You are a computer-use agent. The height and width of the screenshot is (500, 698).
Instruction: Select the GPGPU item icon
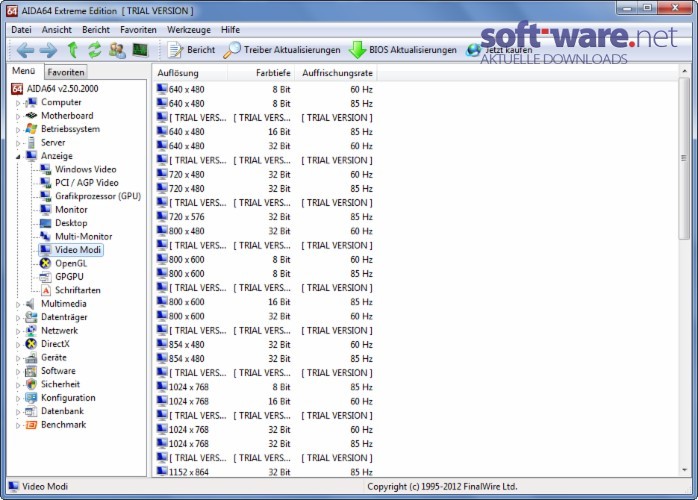click(x=45, y=276)
